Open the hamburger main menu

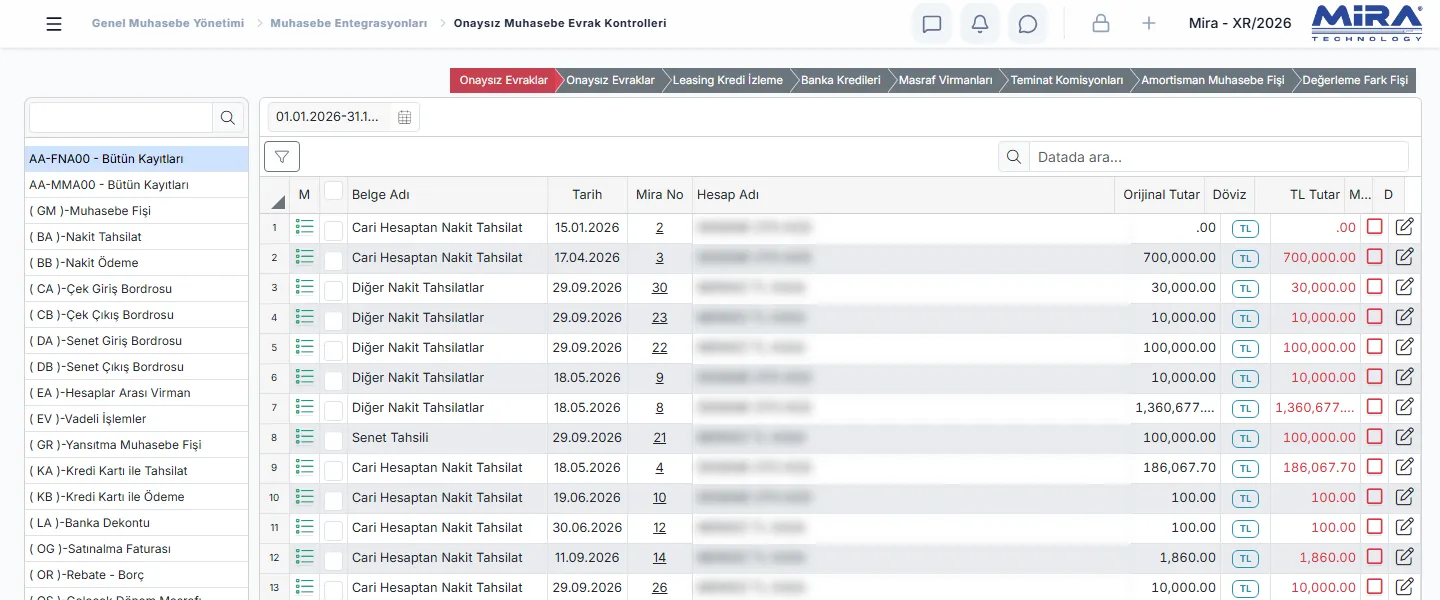[54, 24]
